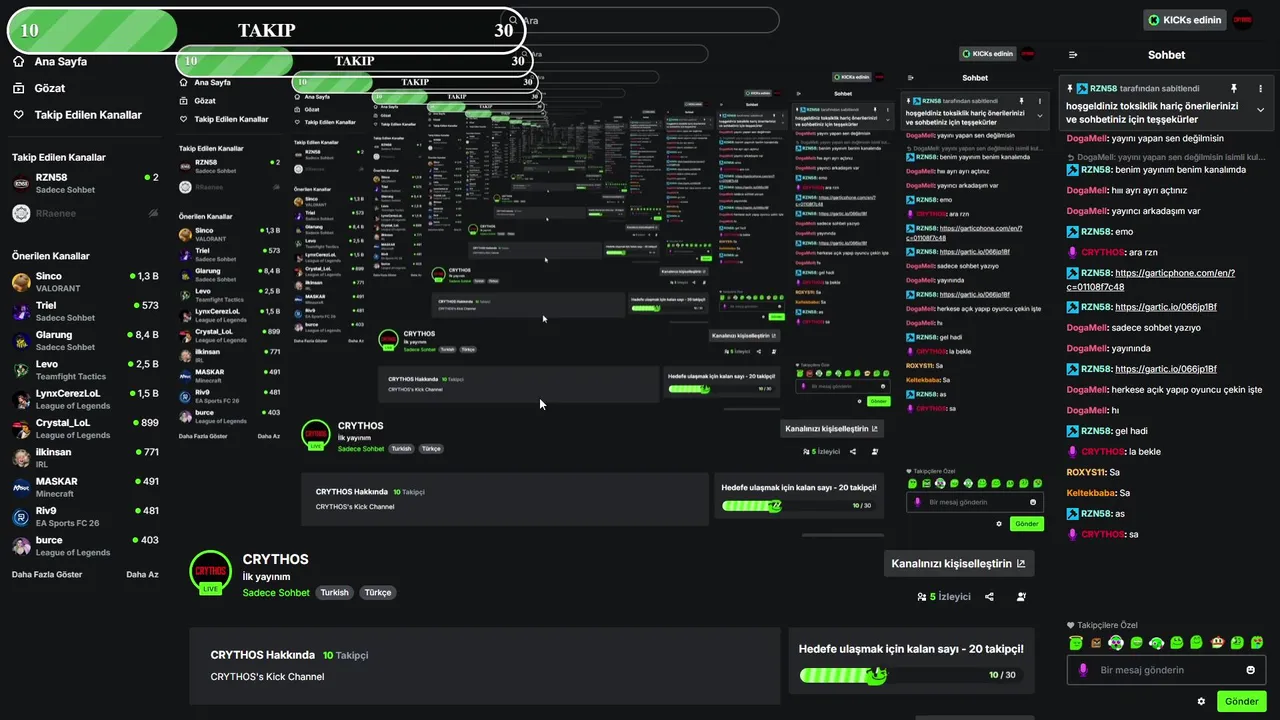The width and height of the screenshot is (1280, 720).
Task: Click purple microphone icon in outermost message box
Action: click(1082, 670)
